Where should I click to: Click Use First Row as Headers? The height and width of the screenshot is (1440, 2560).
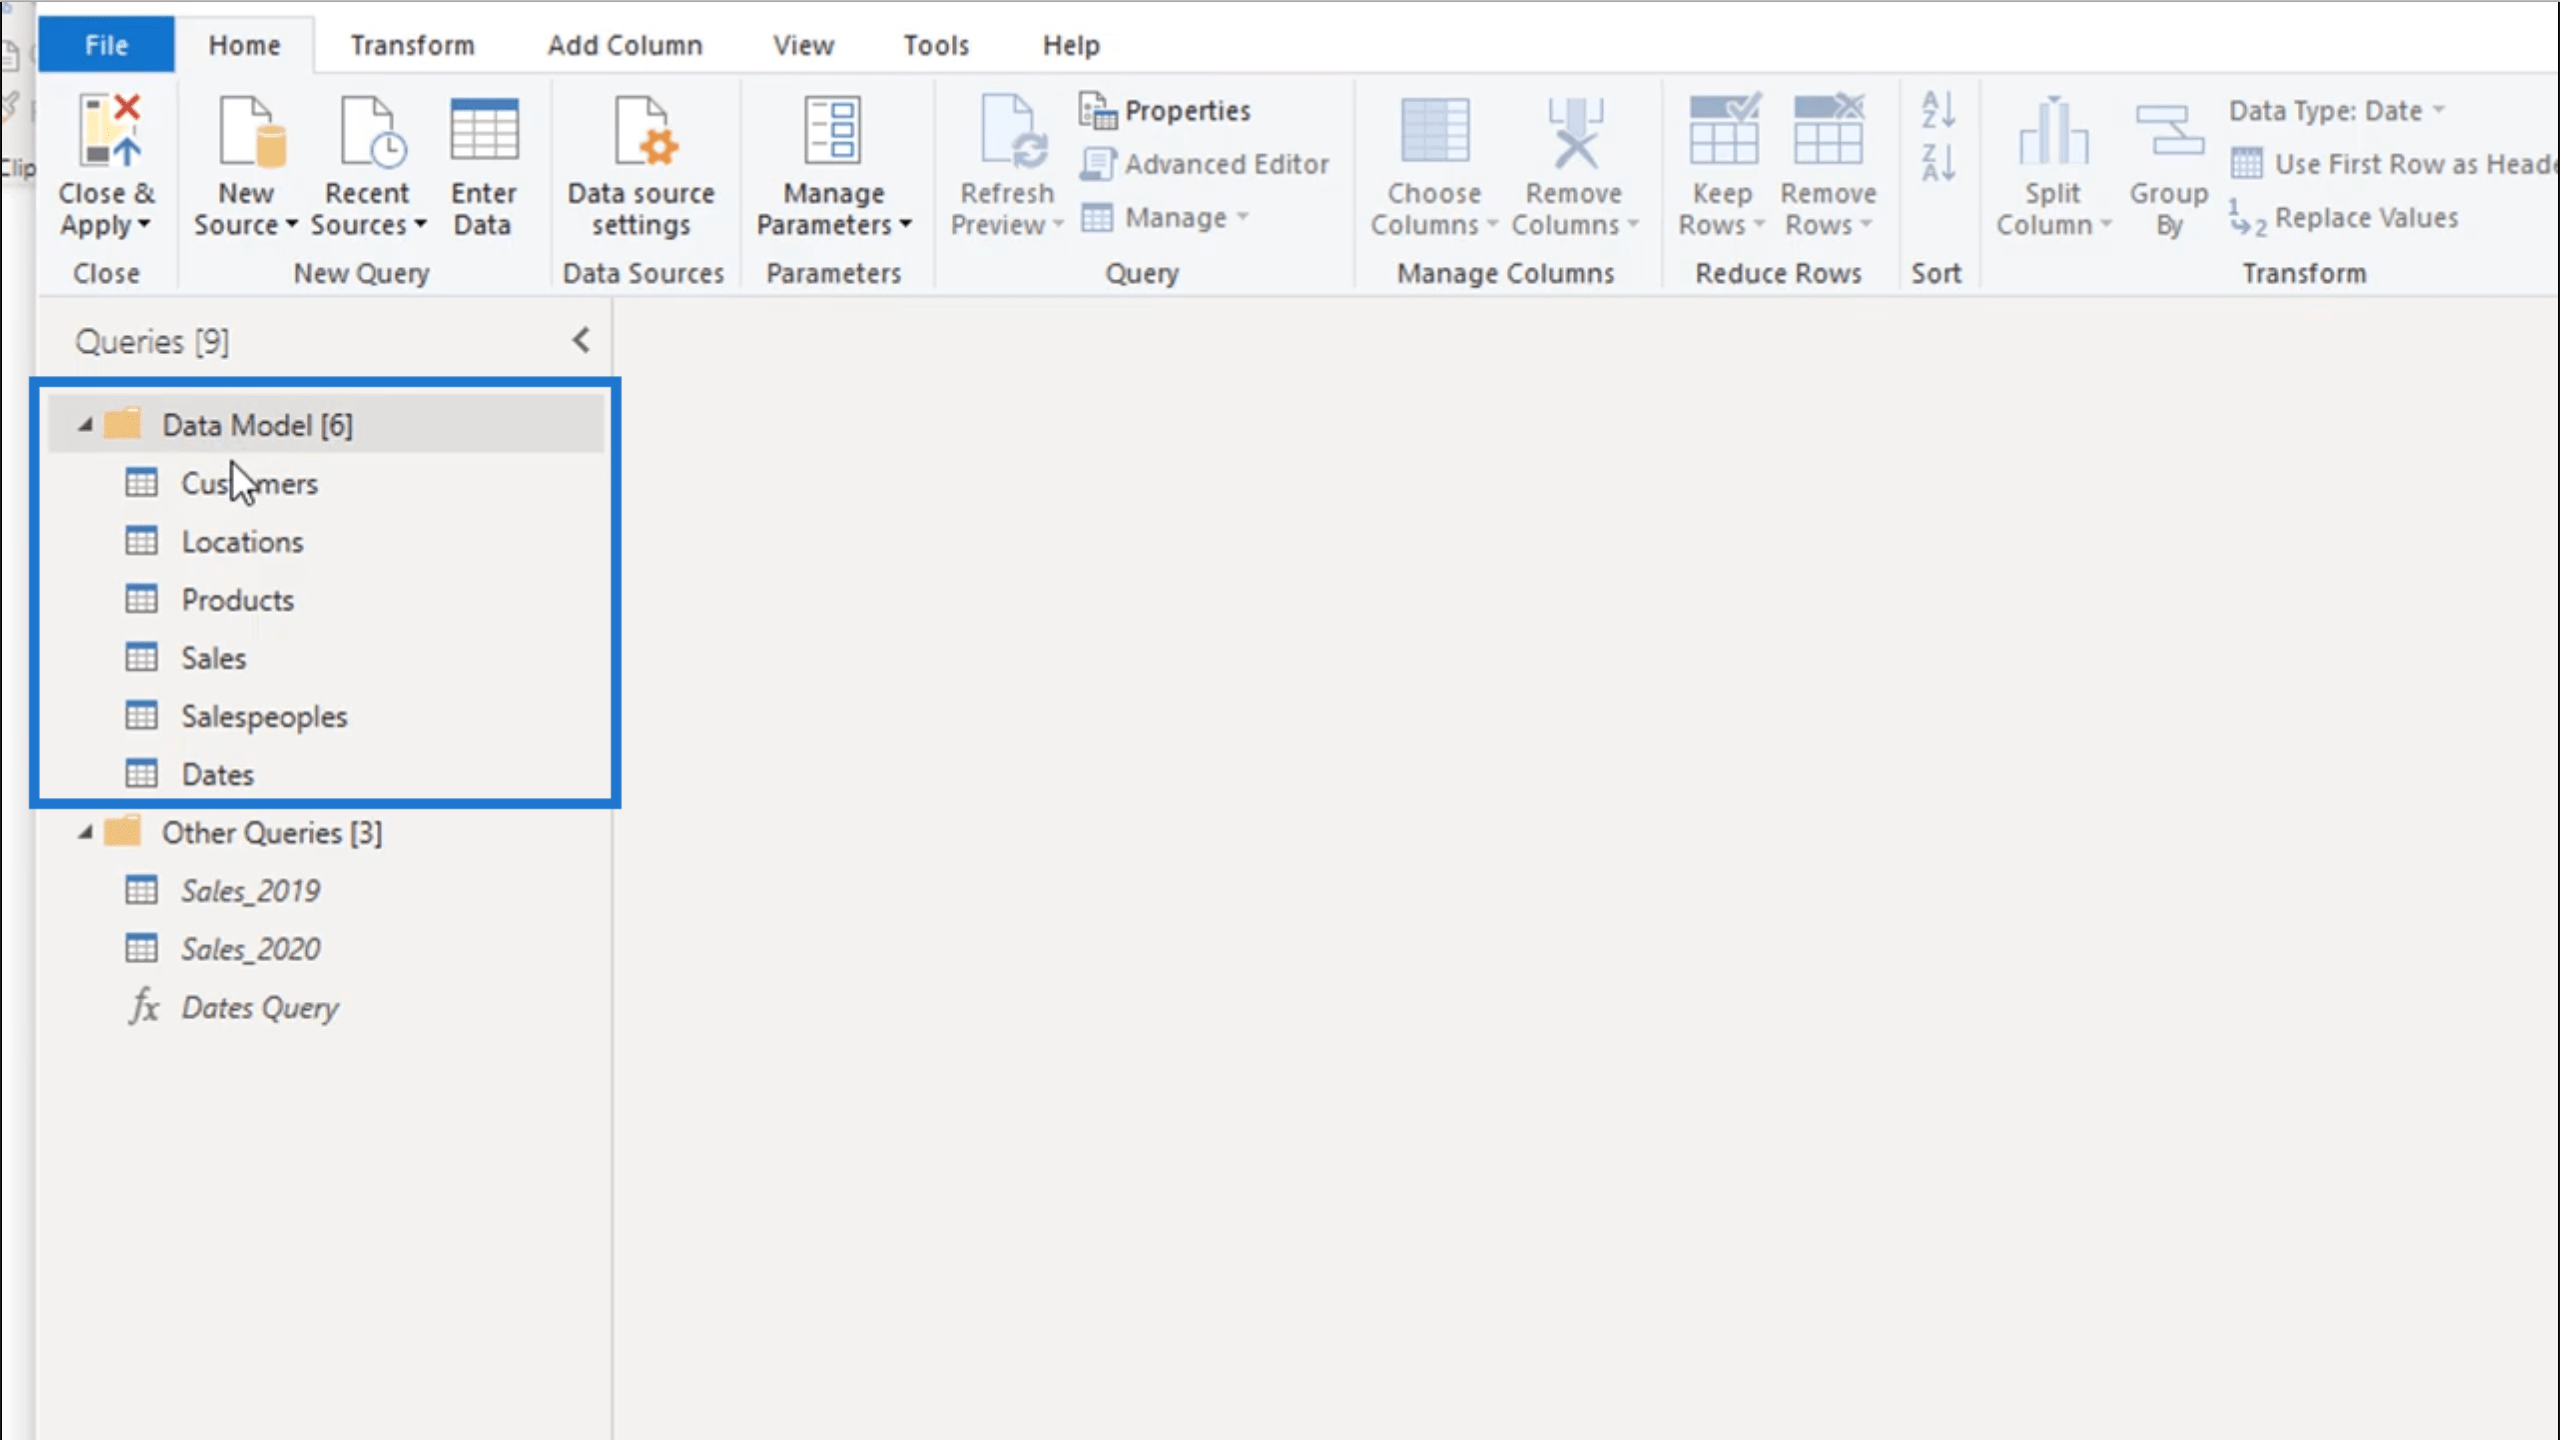click(x=2395, y=164)
